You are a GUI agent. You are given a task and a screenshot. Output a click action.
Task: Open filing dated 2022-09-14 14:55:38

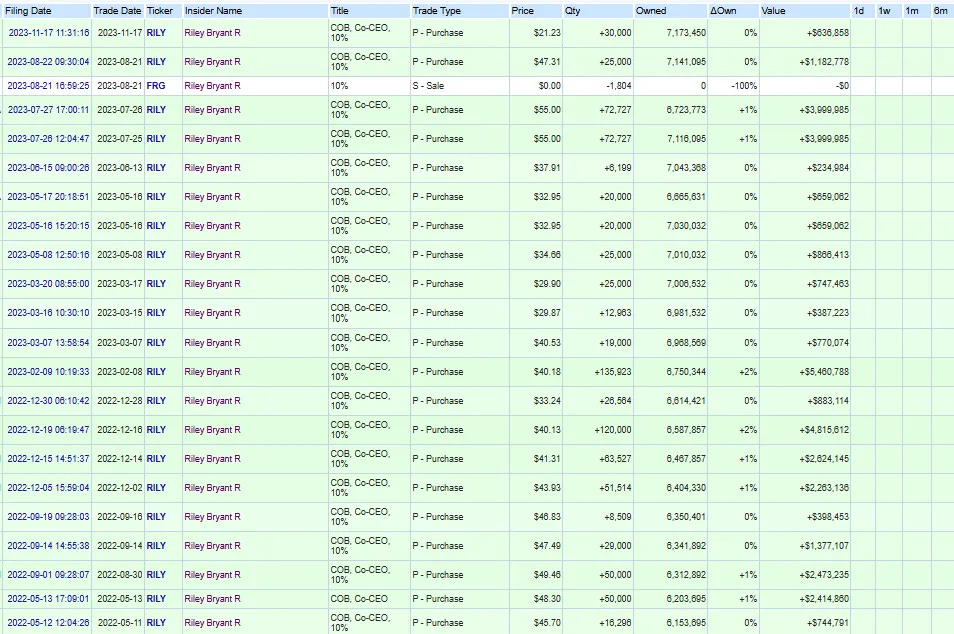49,545
